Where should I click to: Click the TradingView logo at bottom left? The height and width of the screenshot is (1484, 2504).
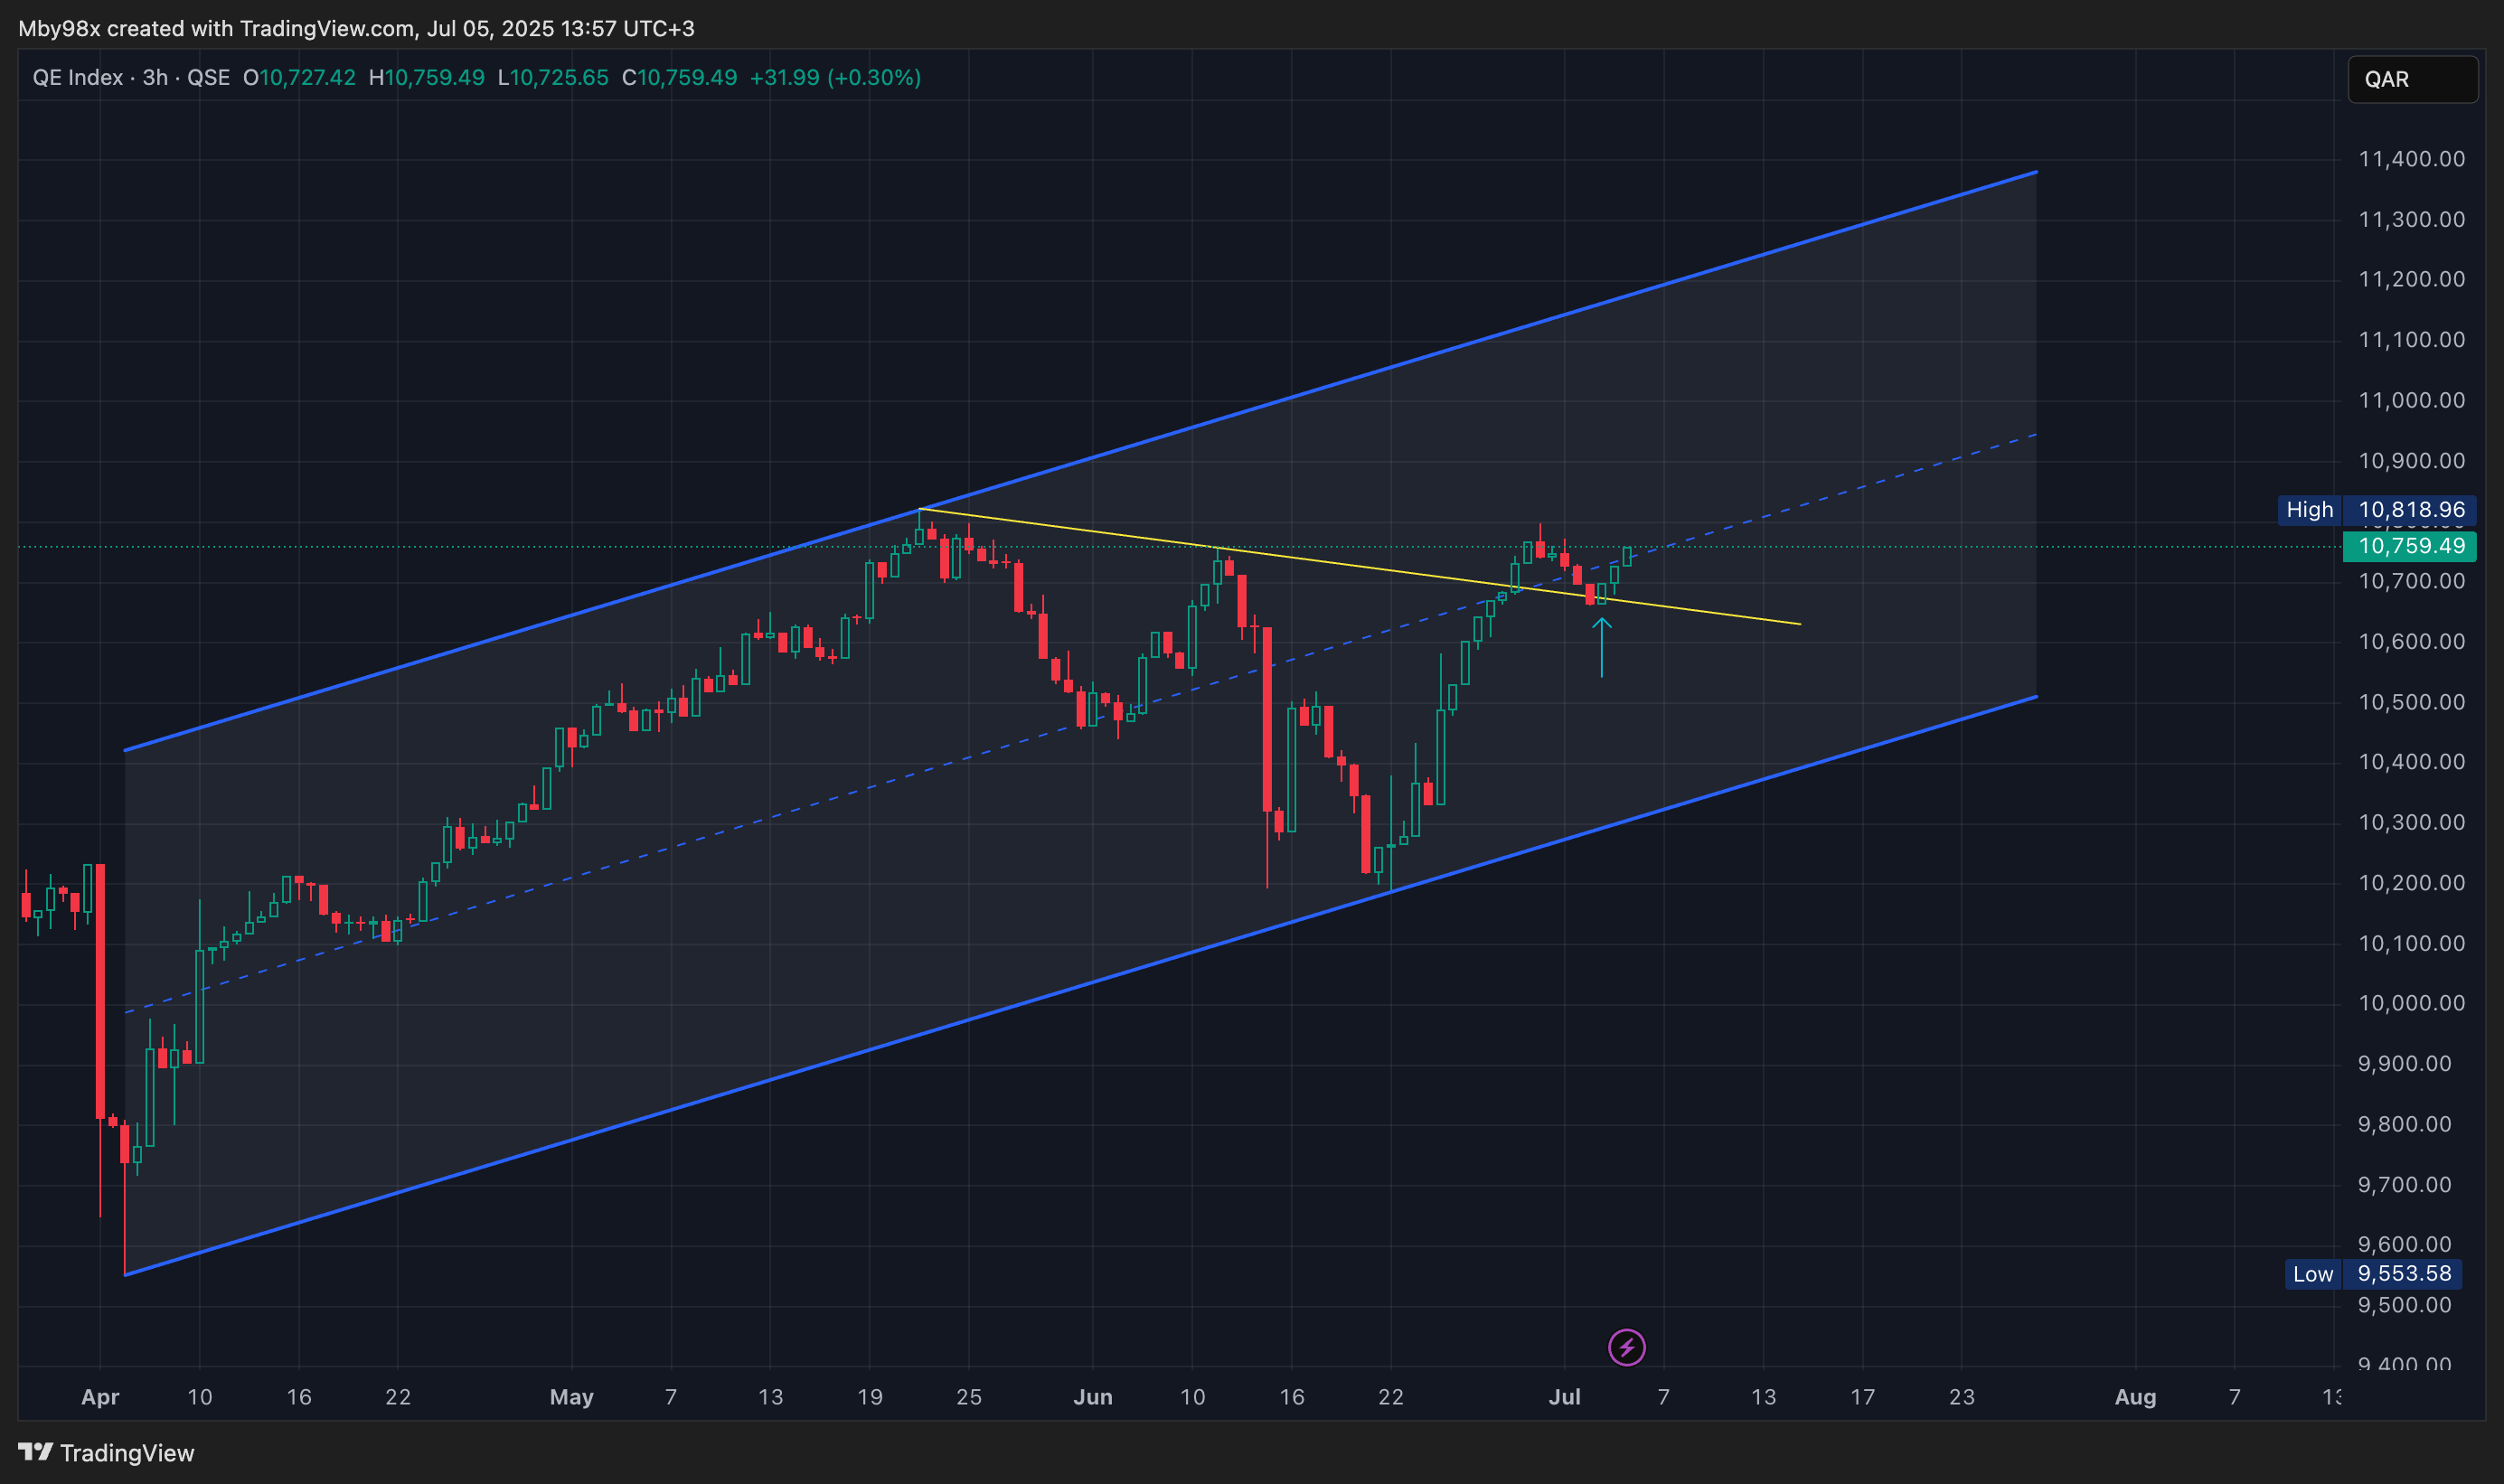(x=106, y=1452)
